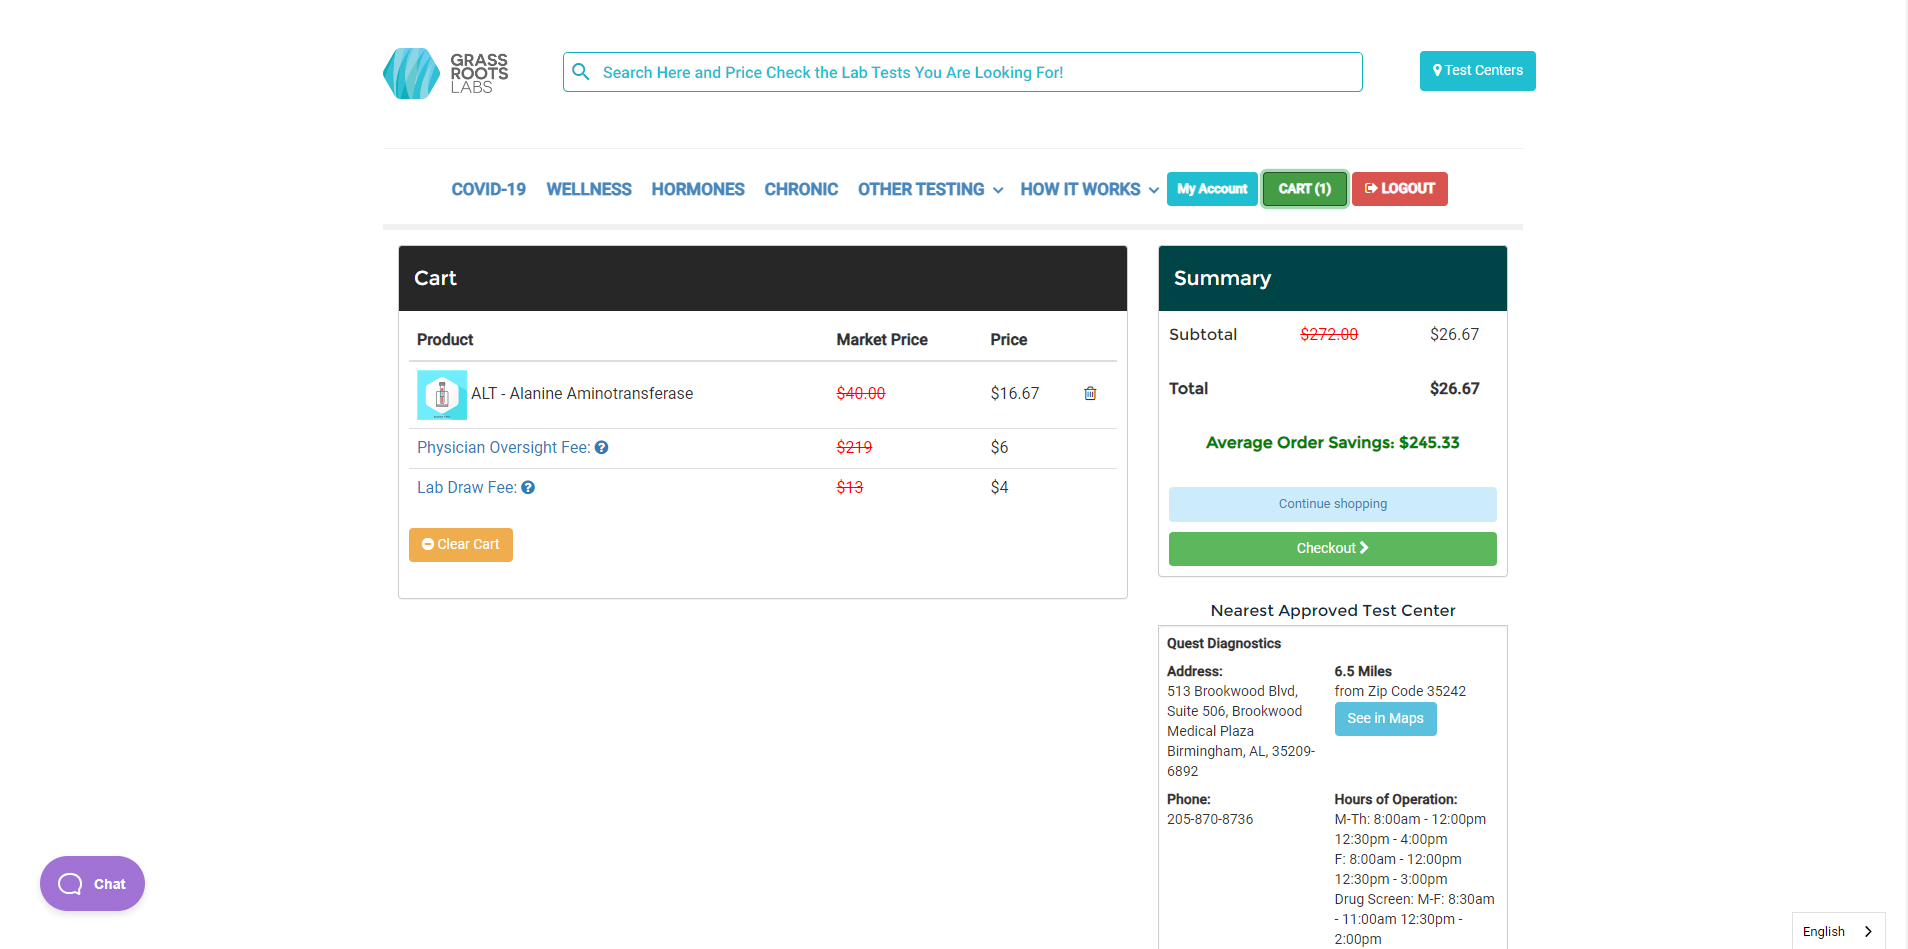1908x949 pixels.
Task: Click Clear Cart button
Action: tap(461, 545)
